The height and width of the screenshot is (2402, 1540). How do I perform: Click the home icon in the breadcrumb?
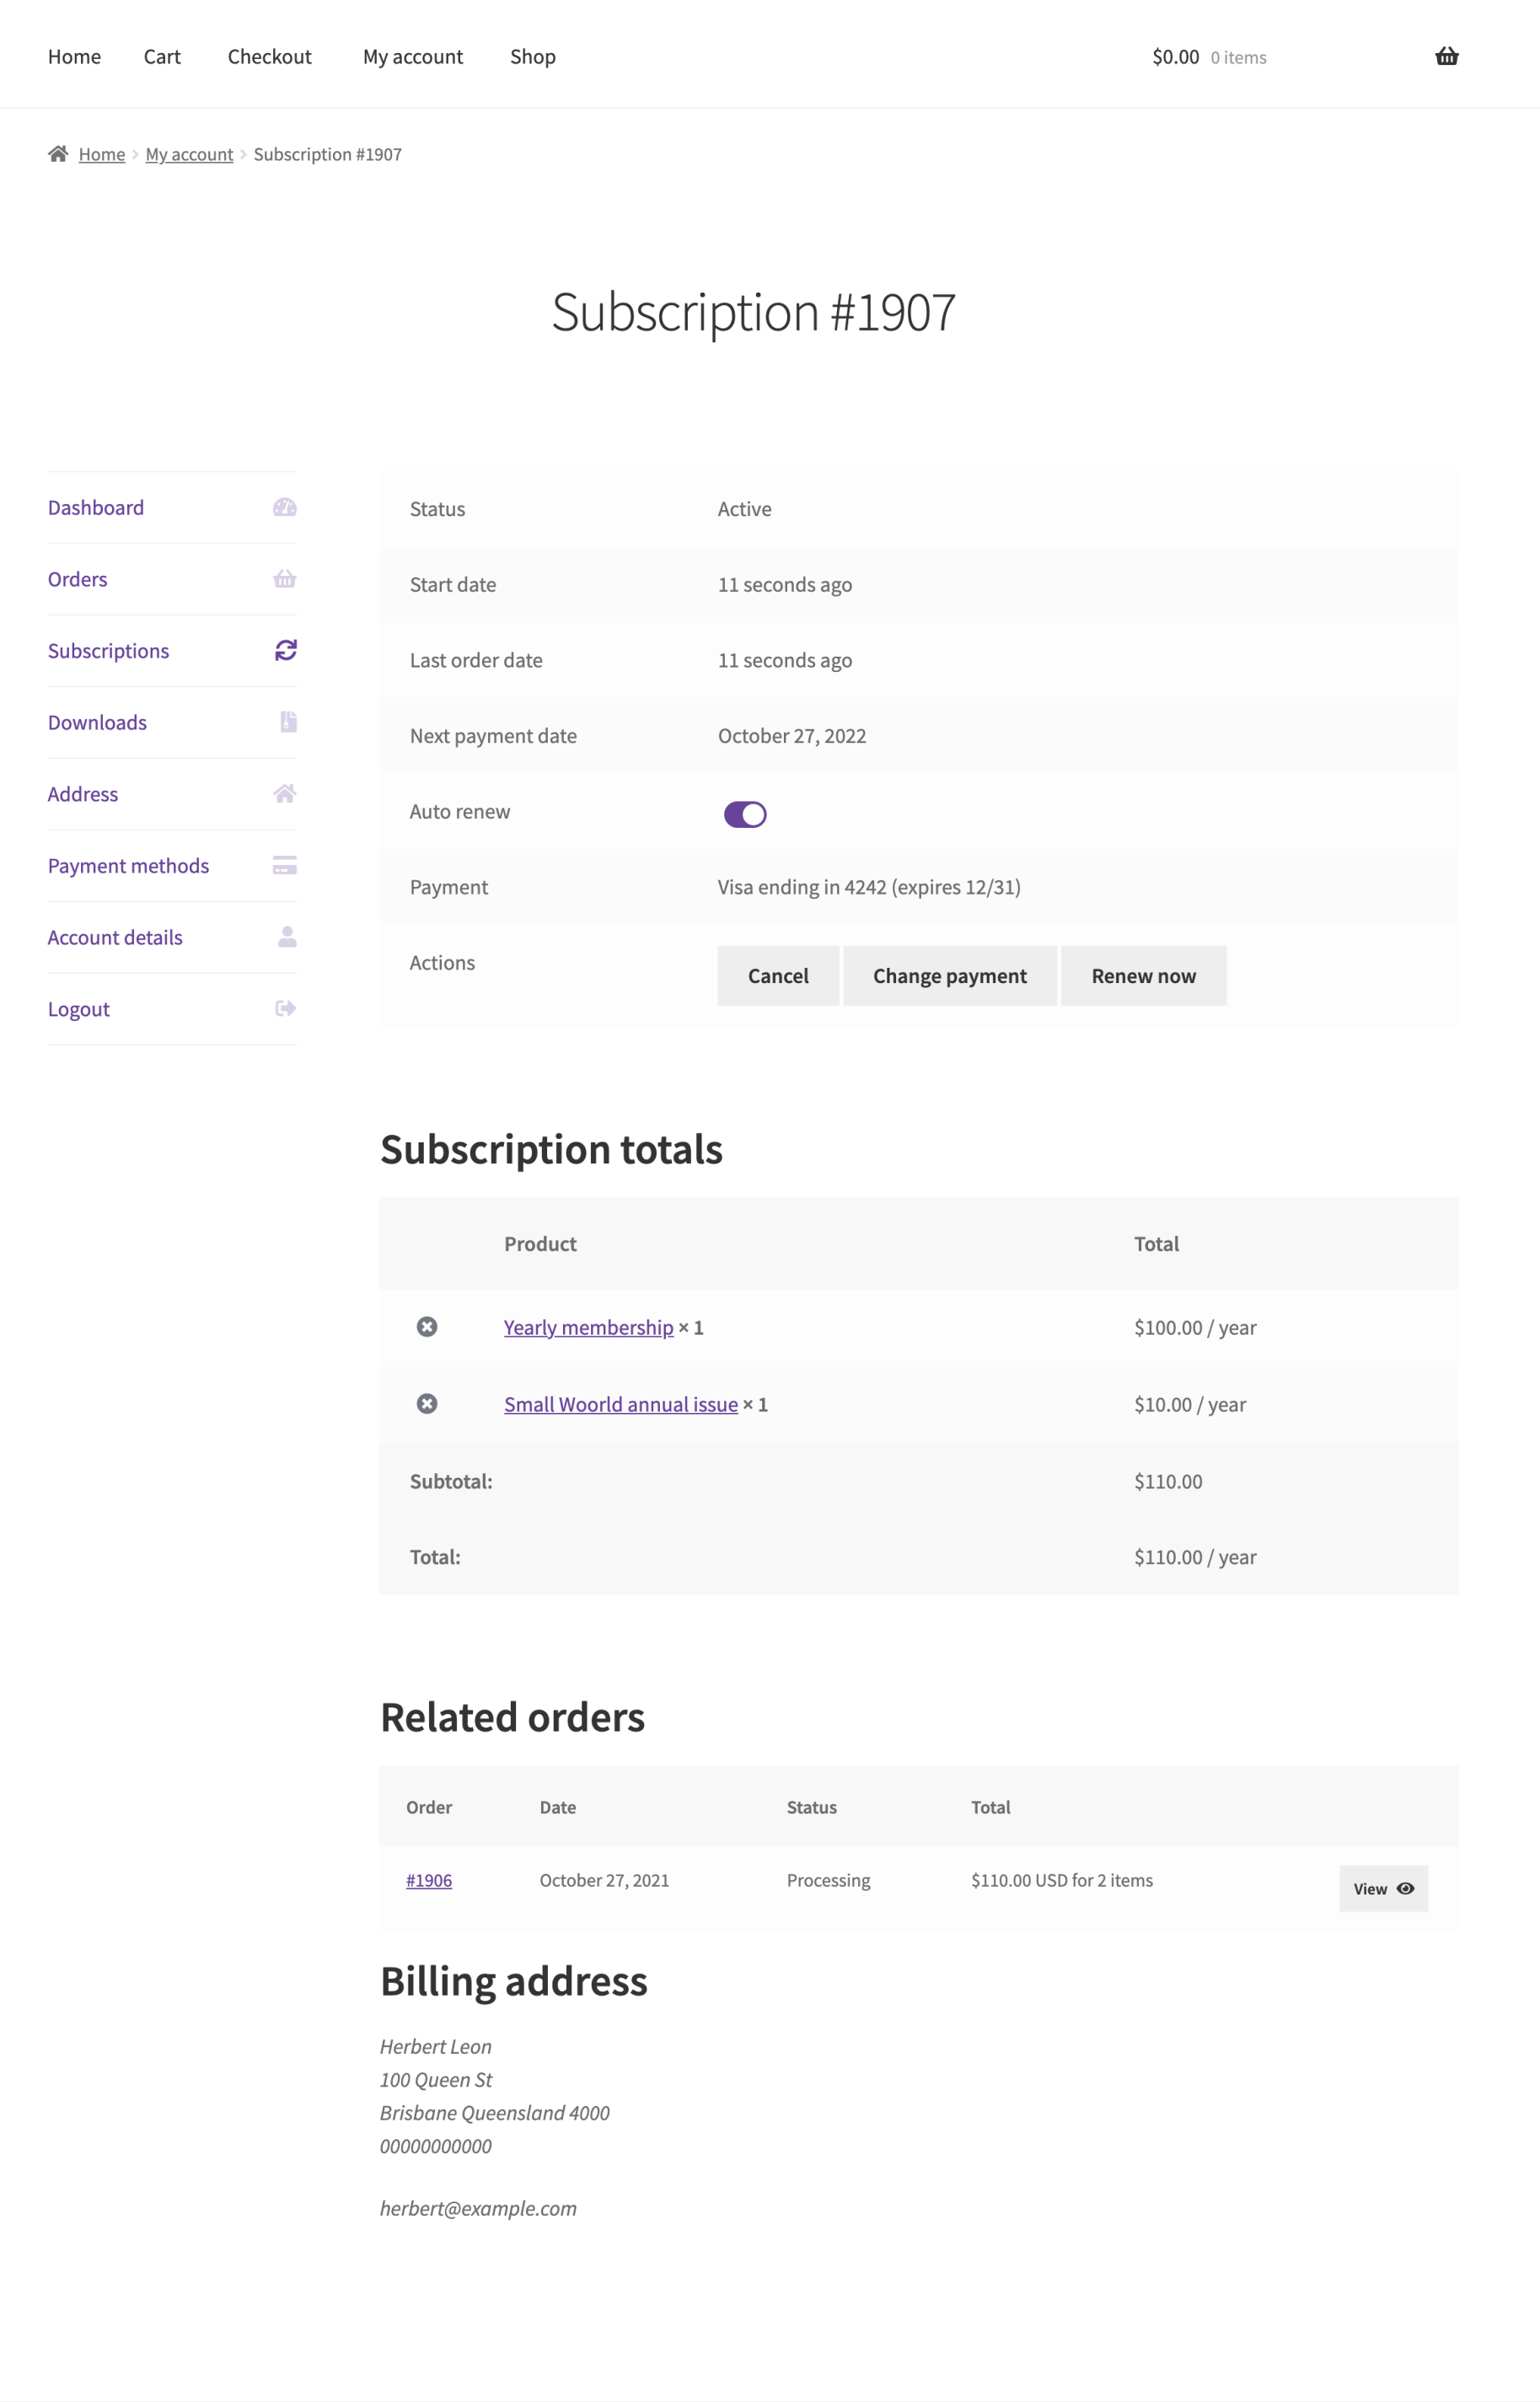(58, 153)
